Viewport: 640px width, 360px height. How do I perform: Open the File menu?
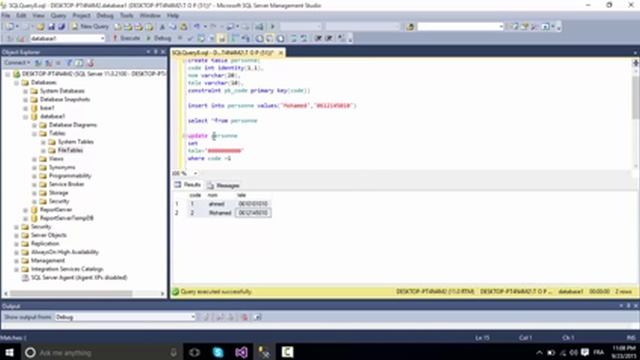click(6, 16)
